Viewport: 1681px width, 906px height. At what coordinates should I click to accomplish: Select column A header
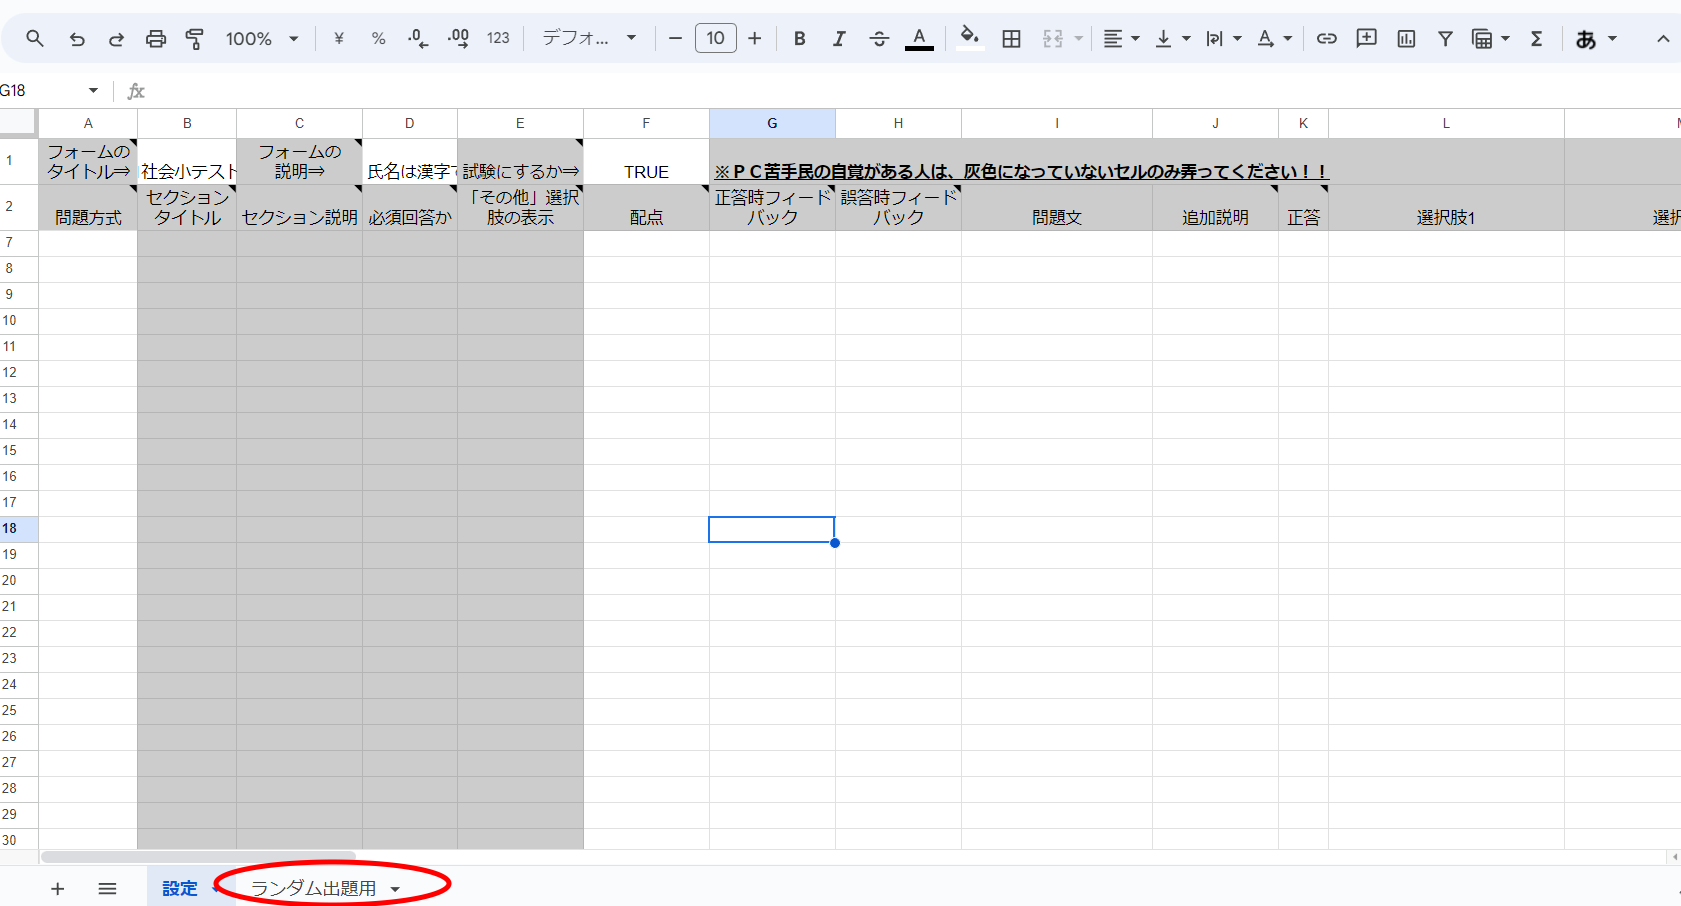click(x=88, y=123)
